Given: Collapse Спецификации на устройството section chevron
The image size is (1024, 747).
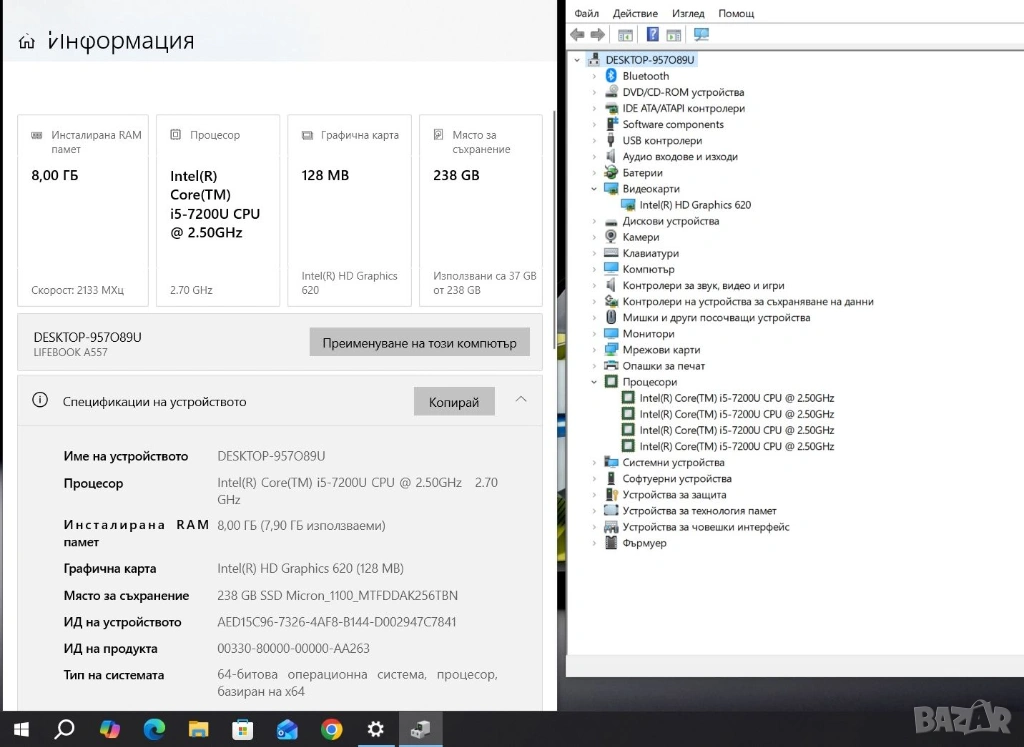Looking at the screenshot, I should point(520,400).
